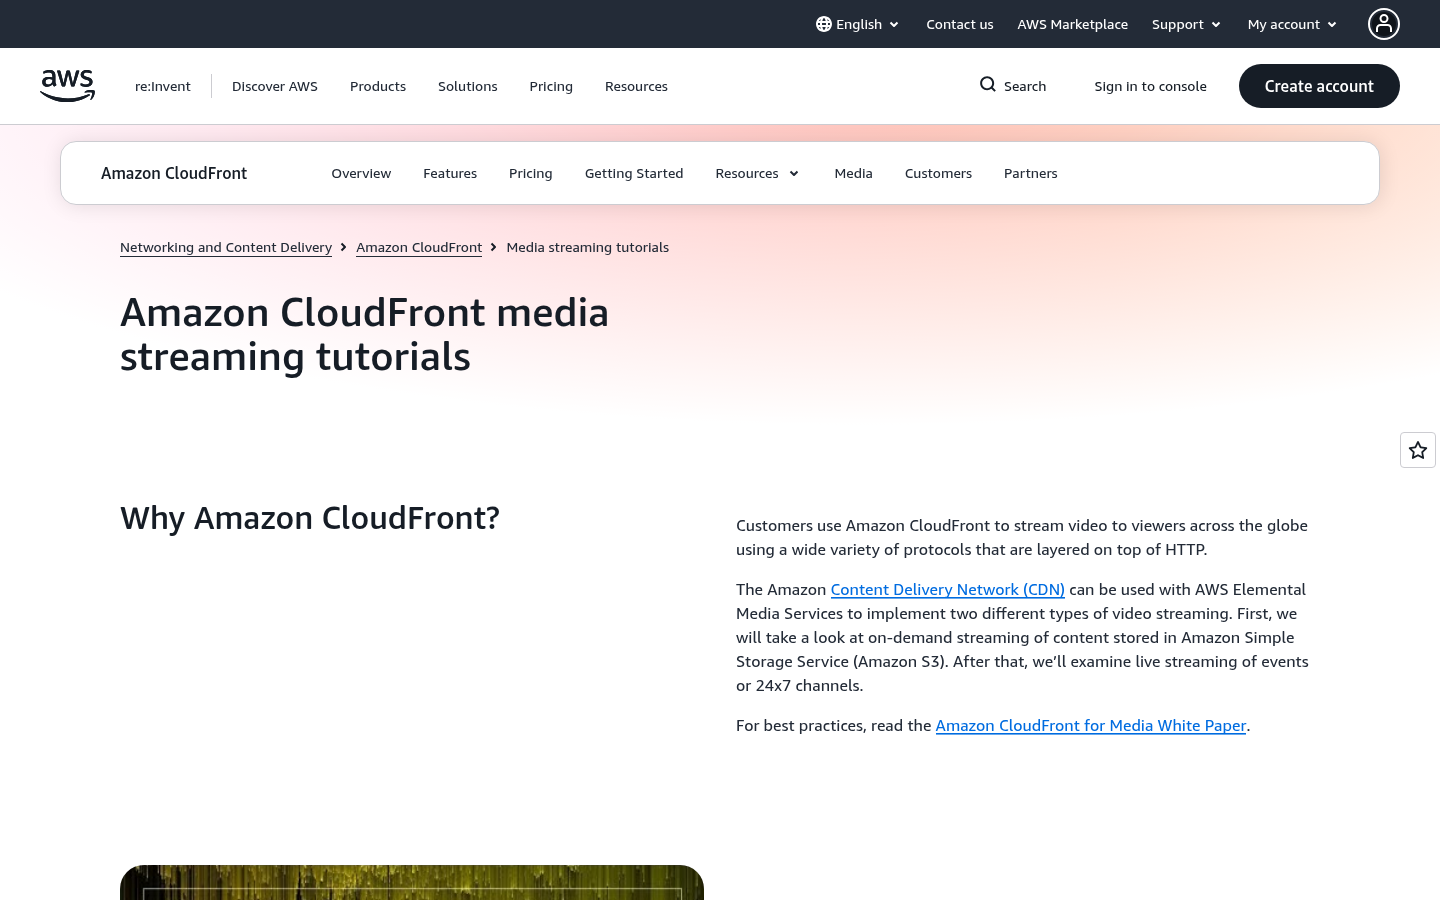Image resolution: width=1440 pixels, height=900 pixels.
Task: Click Sign in to console
Action: (1150, 86)
